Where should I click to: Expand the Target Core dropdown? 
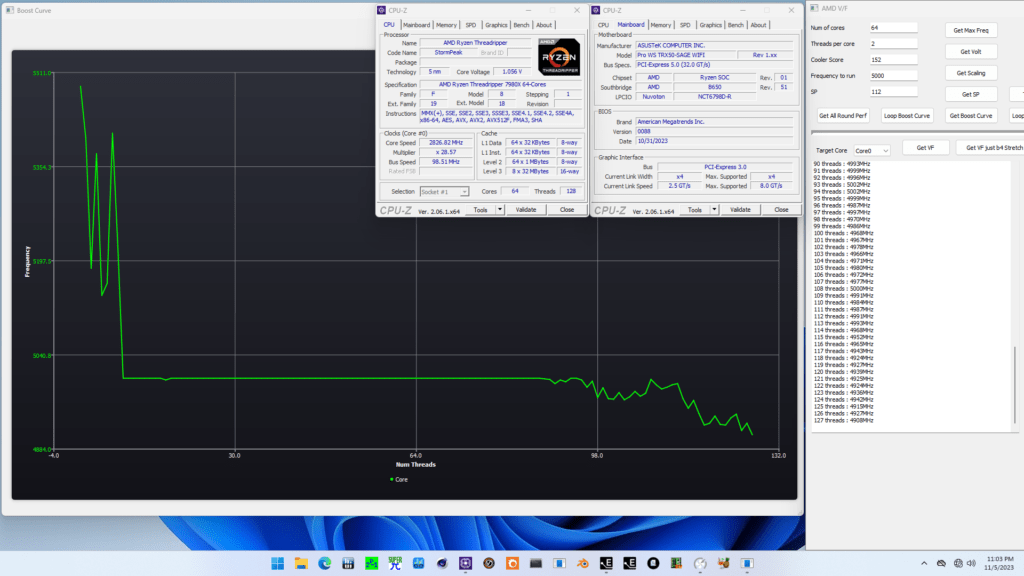pyautogui.click(x=872, y=151)
